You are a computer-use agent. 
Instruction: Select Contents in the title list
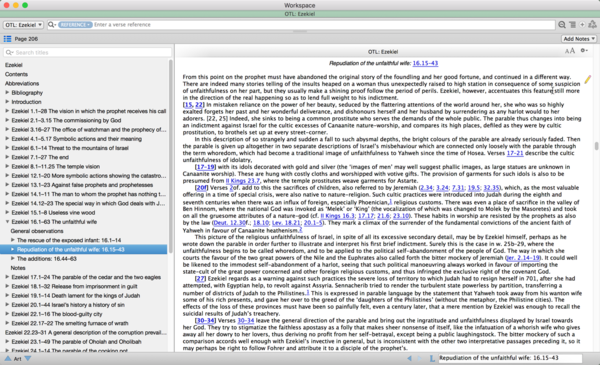16,74
